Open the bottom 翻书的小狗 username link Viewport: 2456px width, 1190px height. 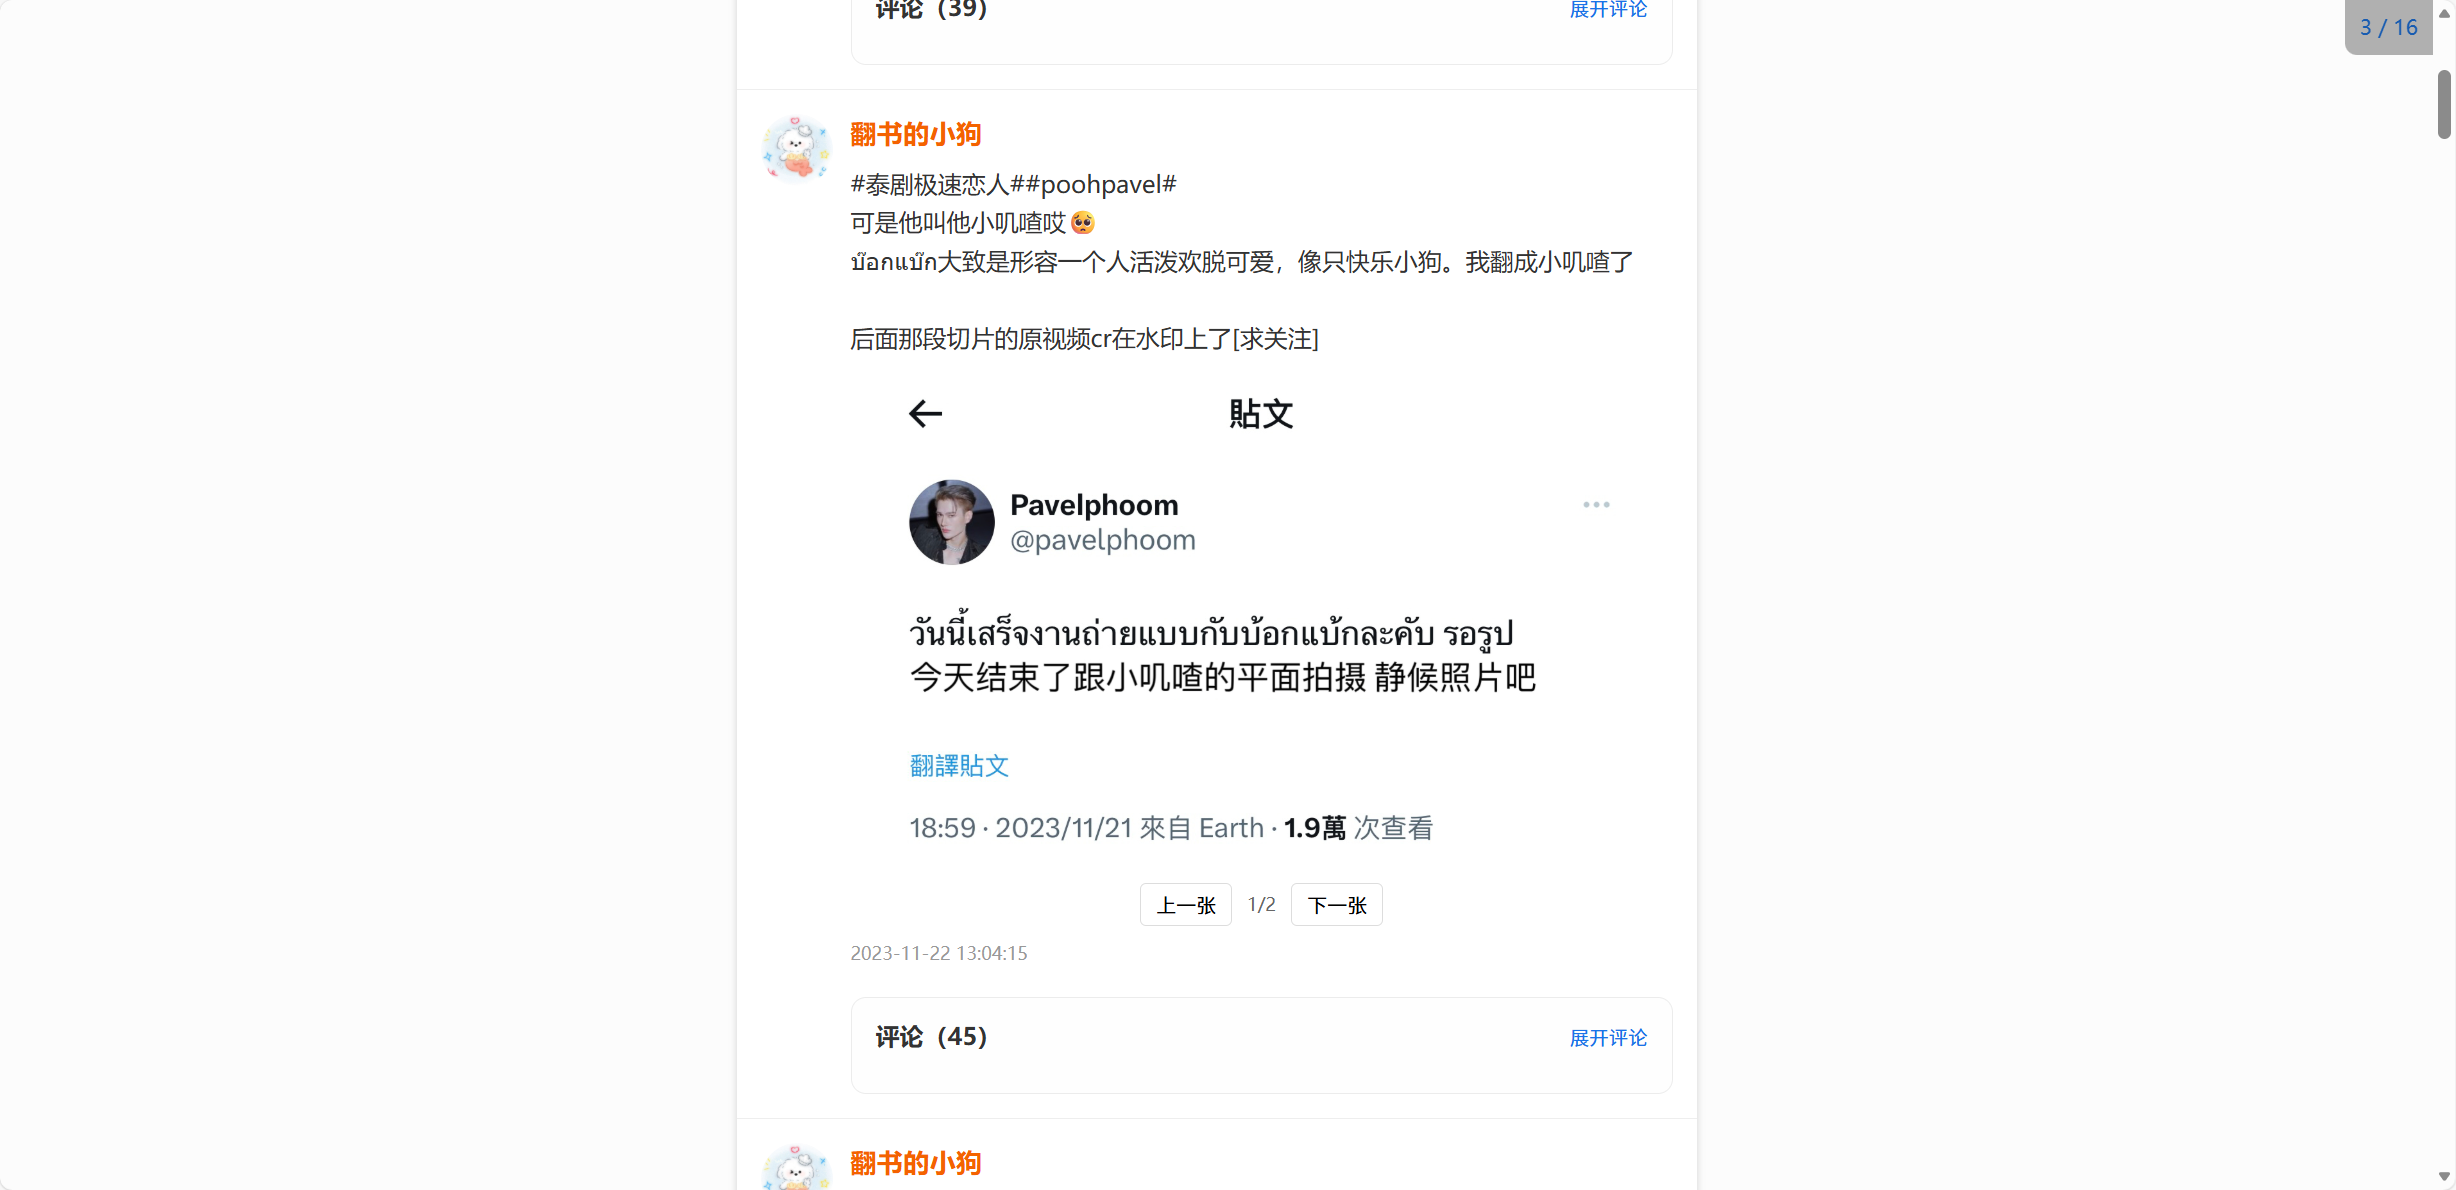(x=915, y=1163)
